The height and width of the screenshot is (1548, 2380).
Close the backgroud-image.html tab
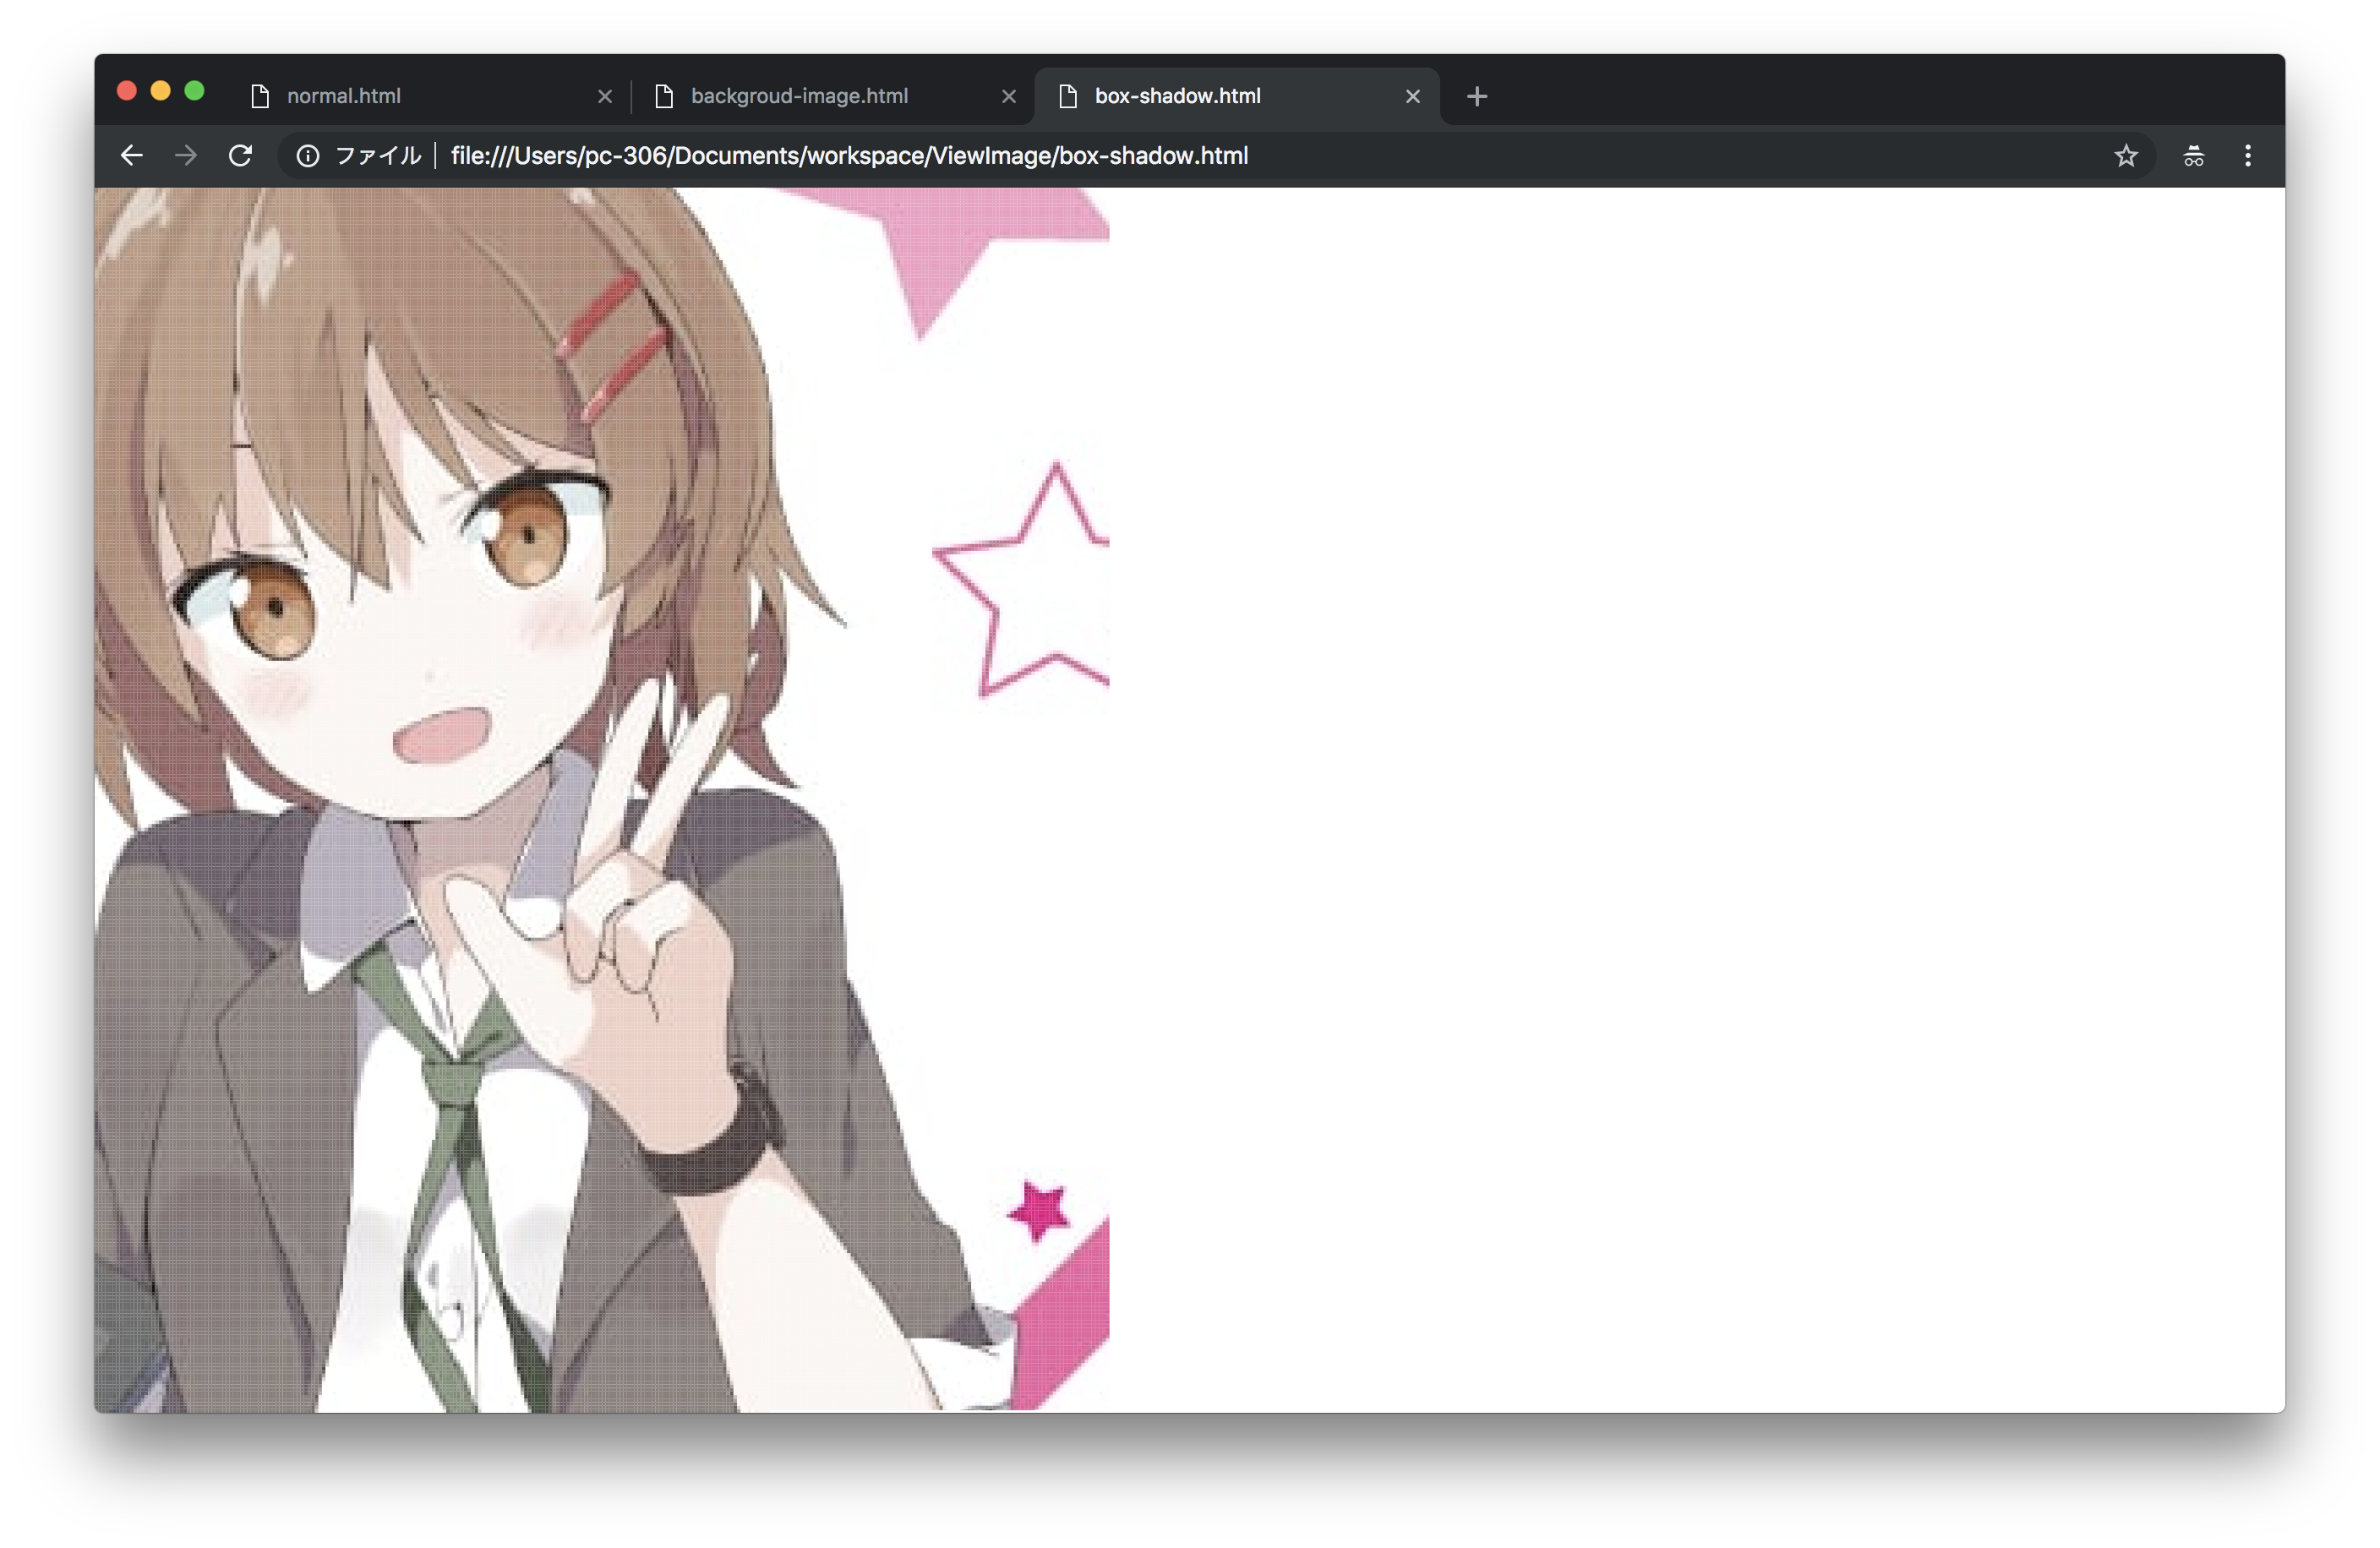point(1009,96)
